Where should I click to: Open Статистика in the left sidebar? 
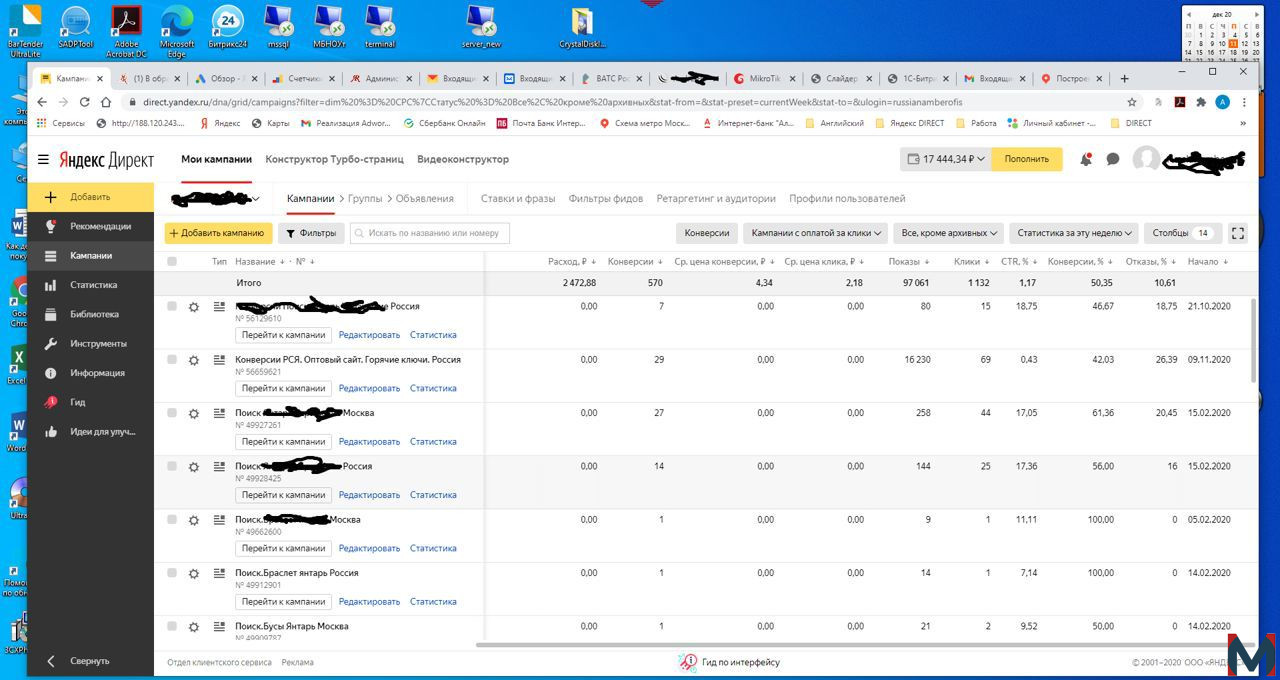tap(91, 285)
